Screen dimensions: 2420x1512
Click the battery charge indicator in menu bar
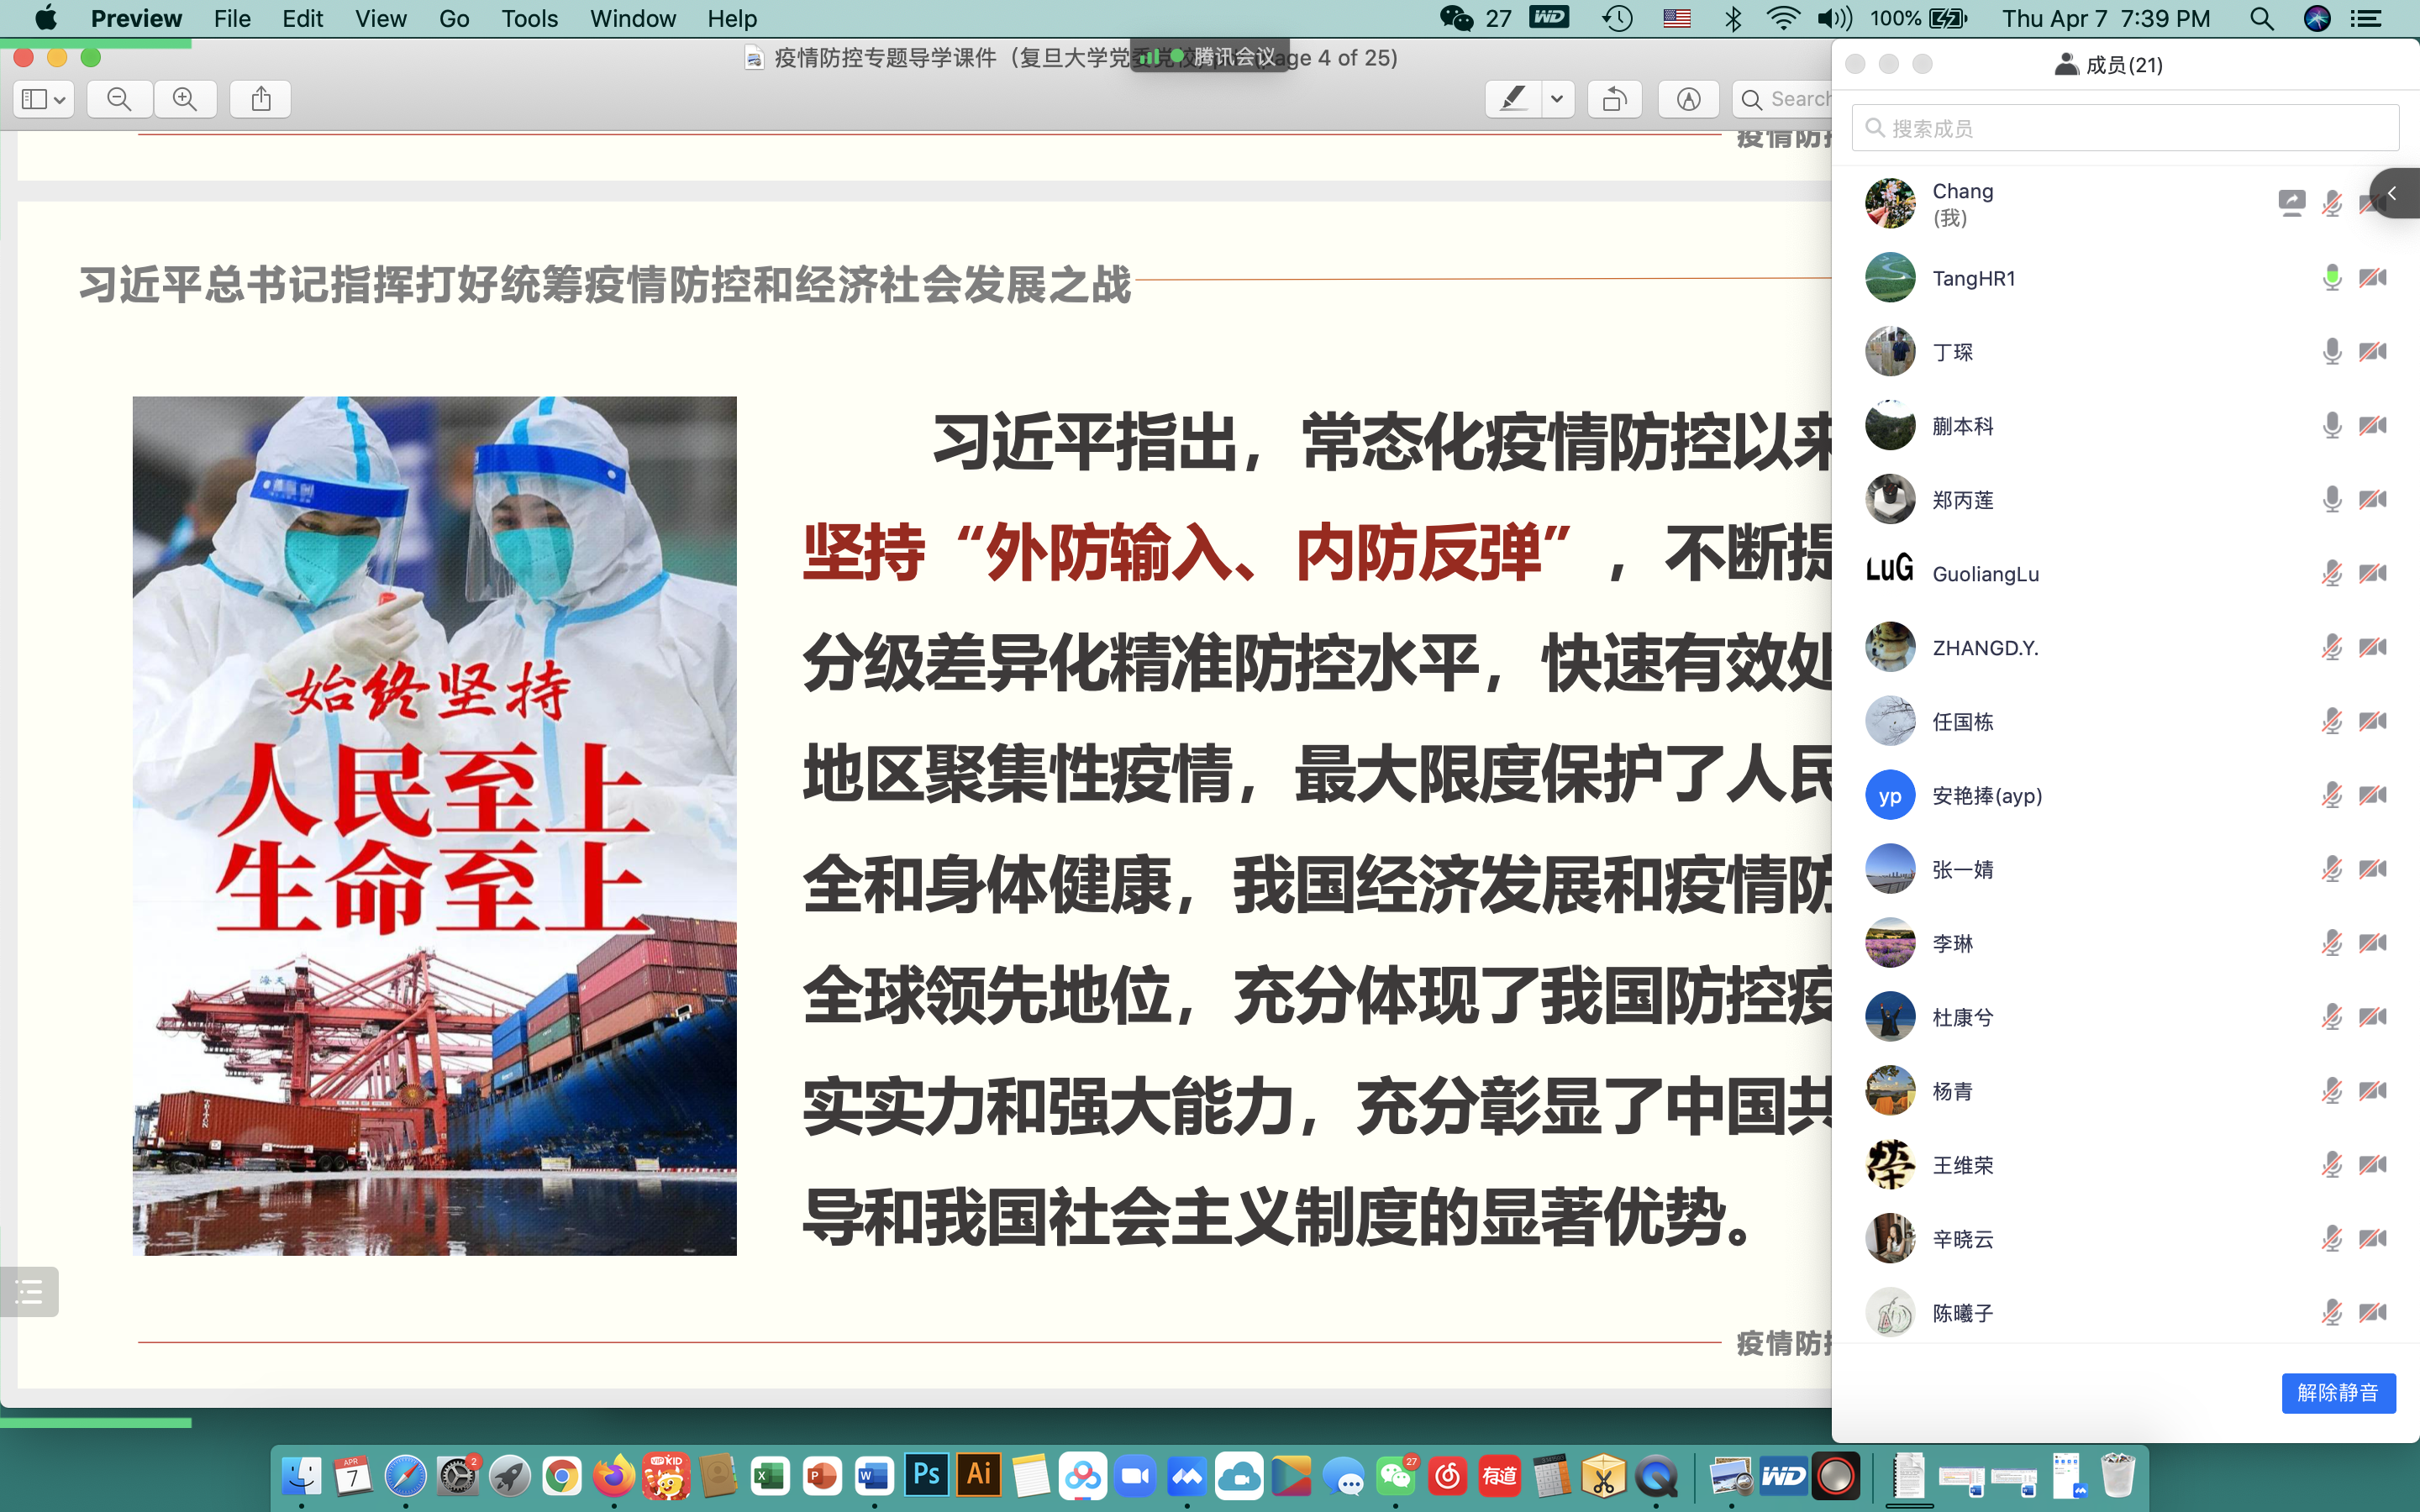pos(1948,18)
